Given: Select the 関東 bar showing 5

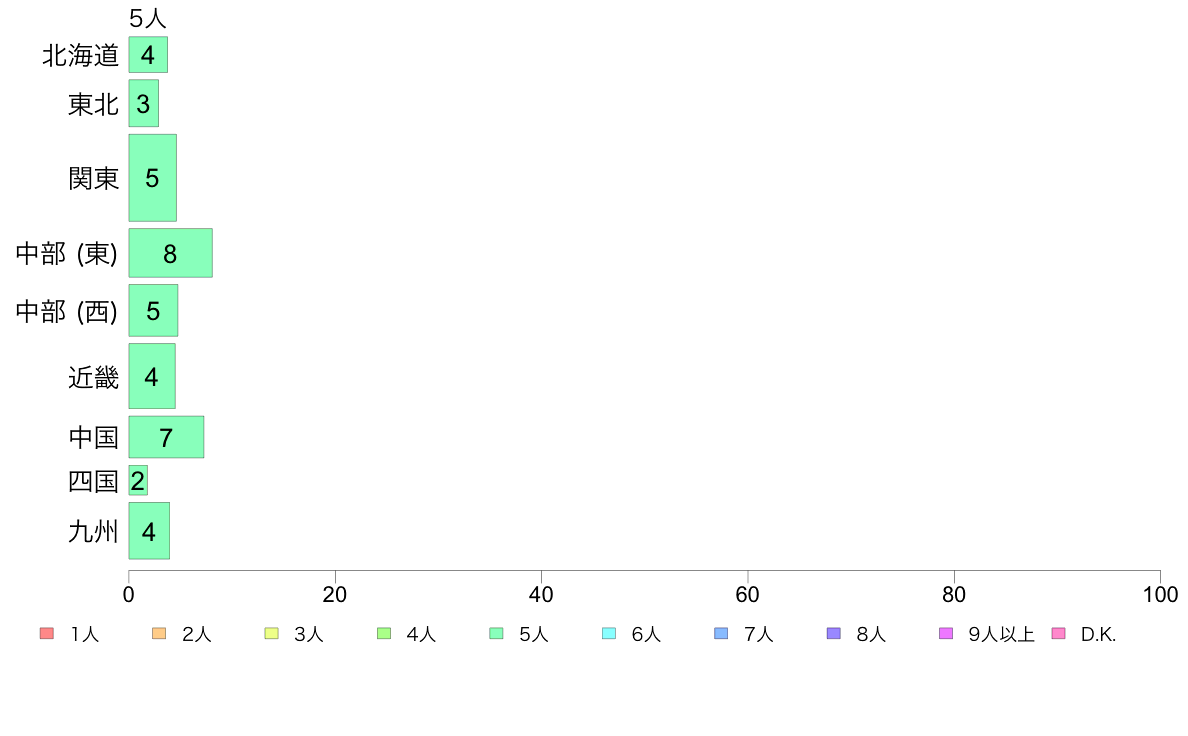Looking at the screenshot, I should (x=153, y=178).
